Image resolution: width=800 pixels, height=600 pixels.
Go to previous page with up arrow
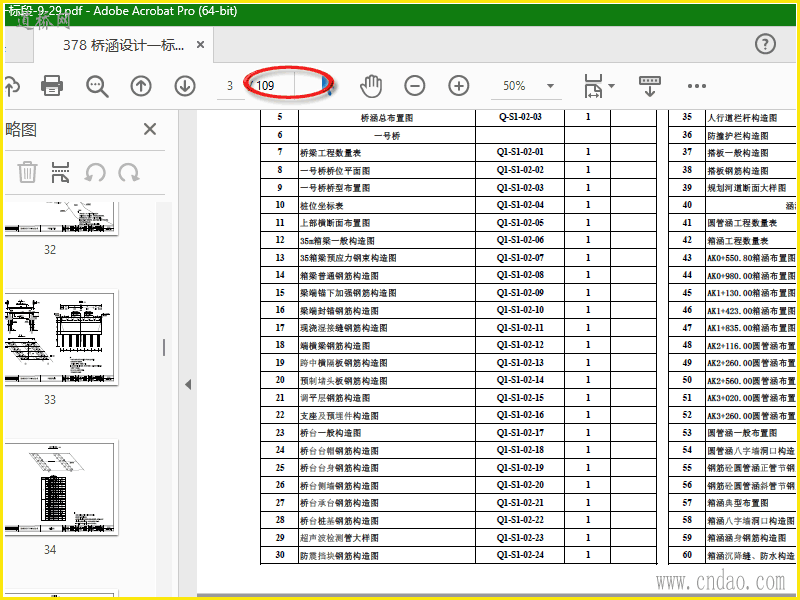(141, 86)
